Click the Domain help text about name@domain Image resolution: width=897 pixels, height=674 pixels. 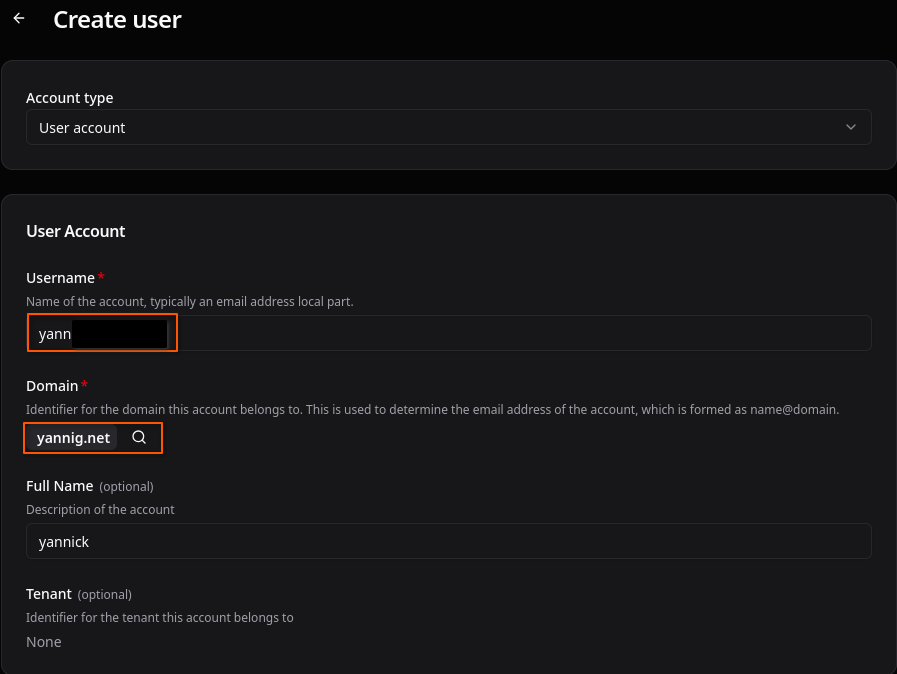coord(432,409)
